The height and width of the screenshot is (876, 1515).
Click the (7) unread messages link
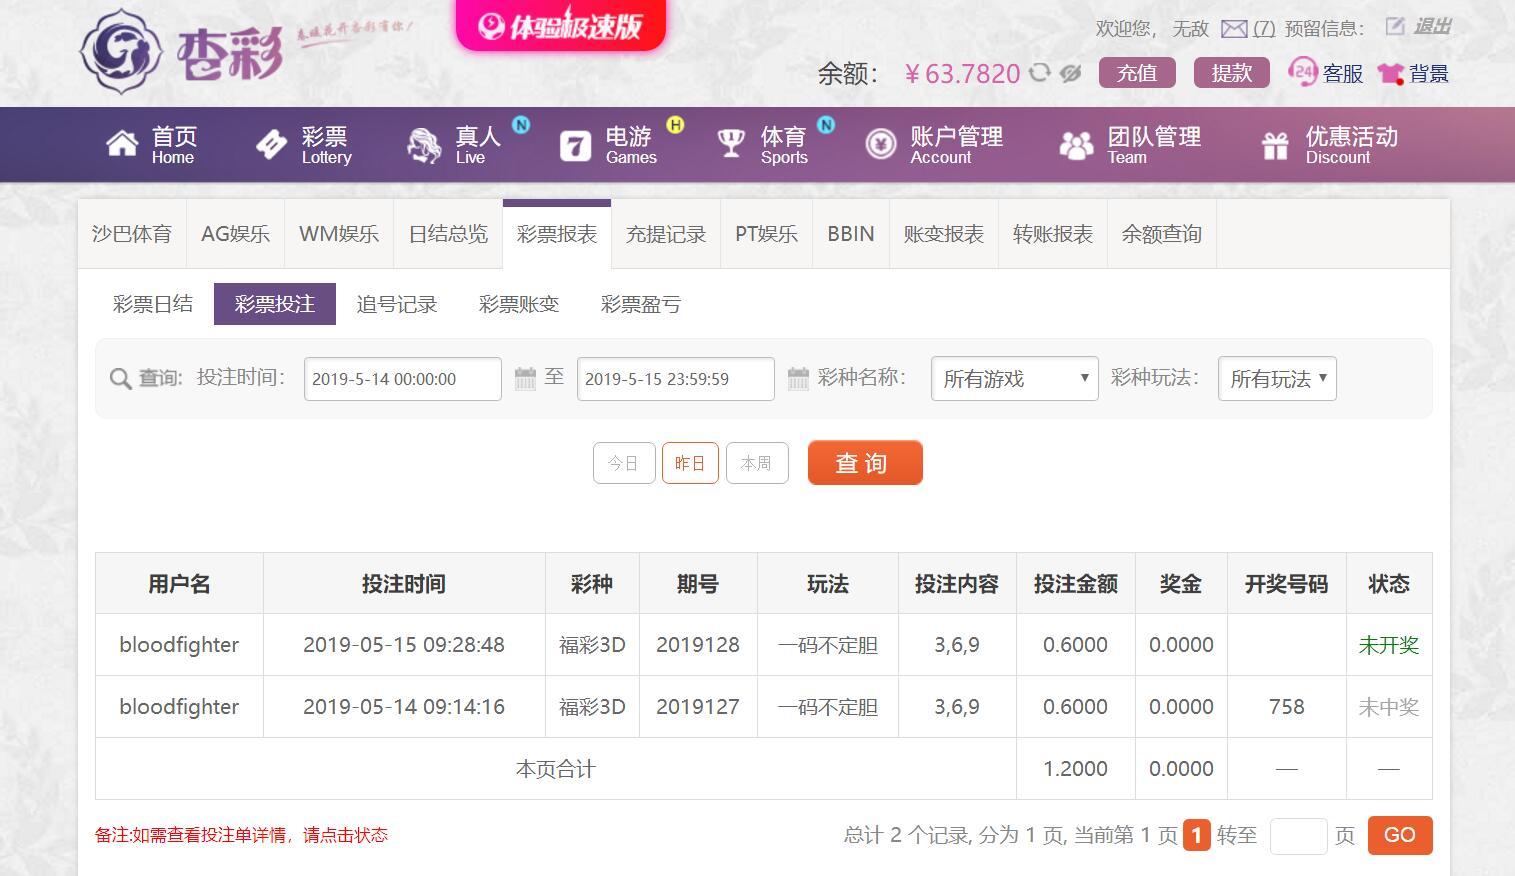pyautogui.click(x=1264, y=29)
